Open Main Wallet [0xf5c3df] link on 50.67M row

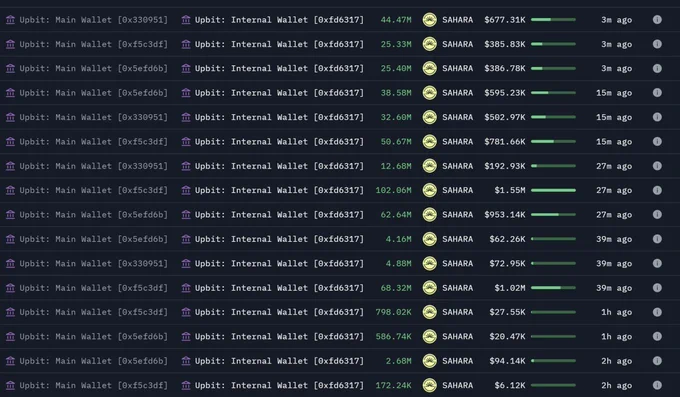pos(93,142)
